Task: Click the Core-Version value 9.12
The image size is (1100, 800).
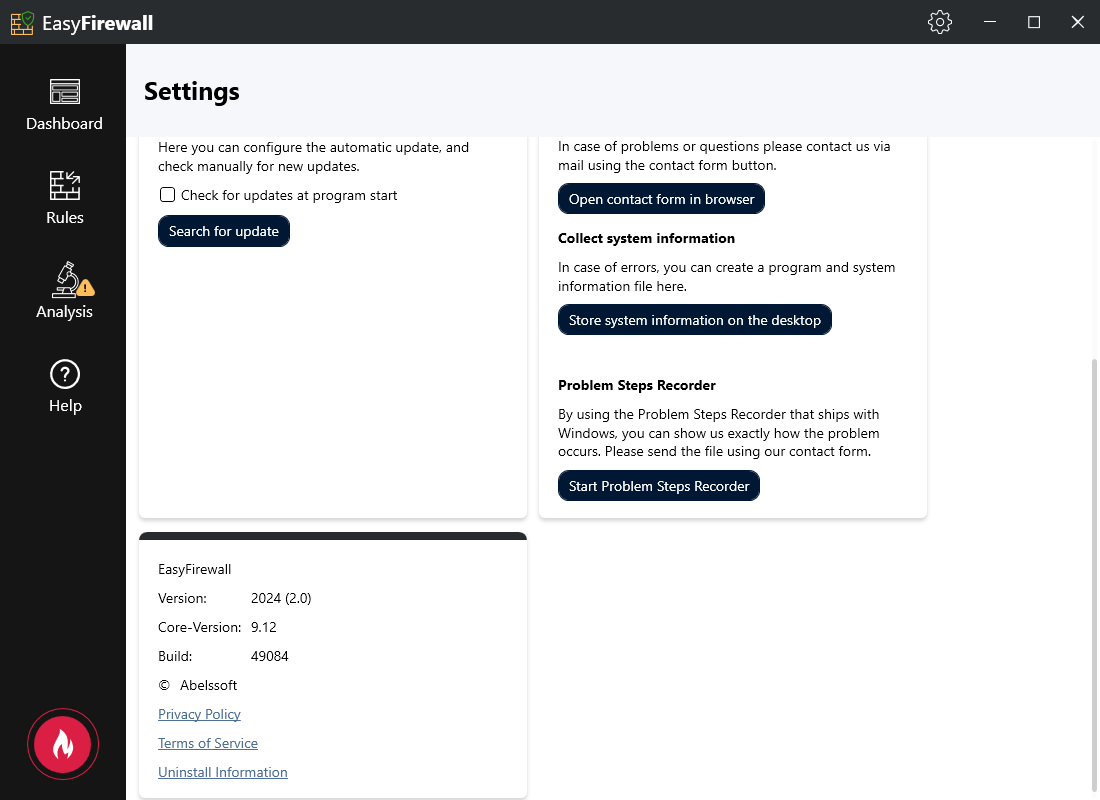Action: (264, 627)
